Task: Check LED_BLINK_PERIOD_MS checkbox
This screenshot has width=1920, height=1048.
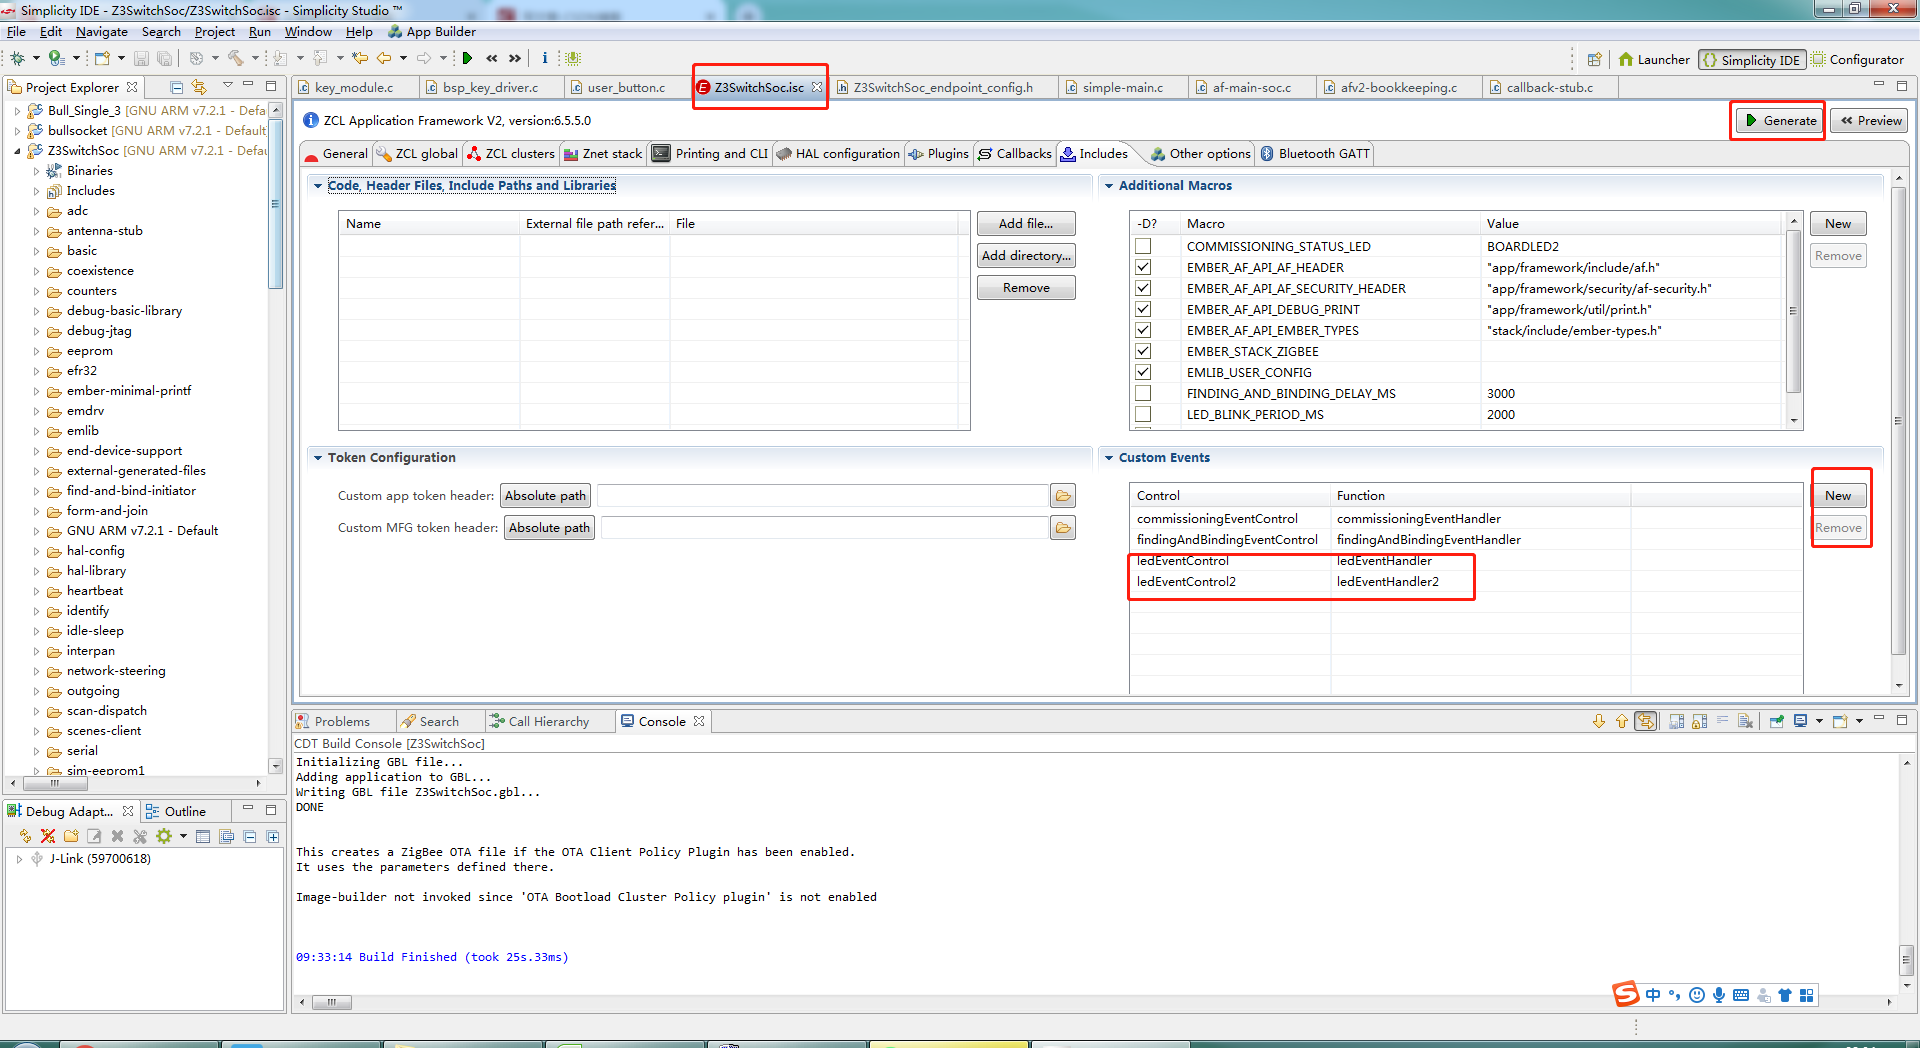Action: [x=1143, y=414]
